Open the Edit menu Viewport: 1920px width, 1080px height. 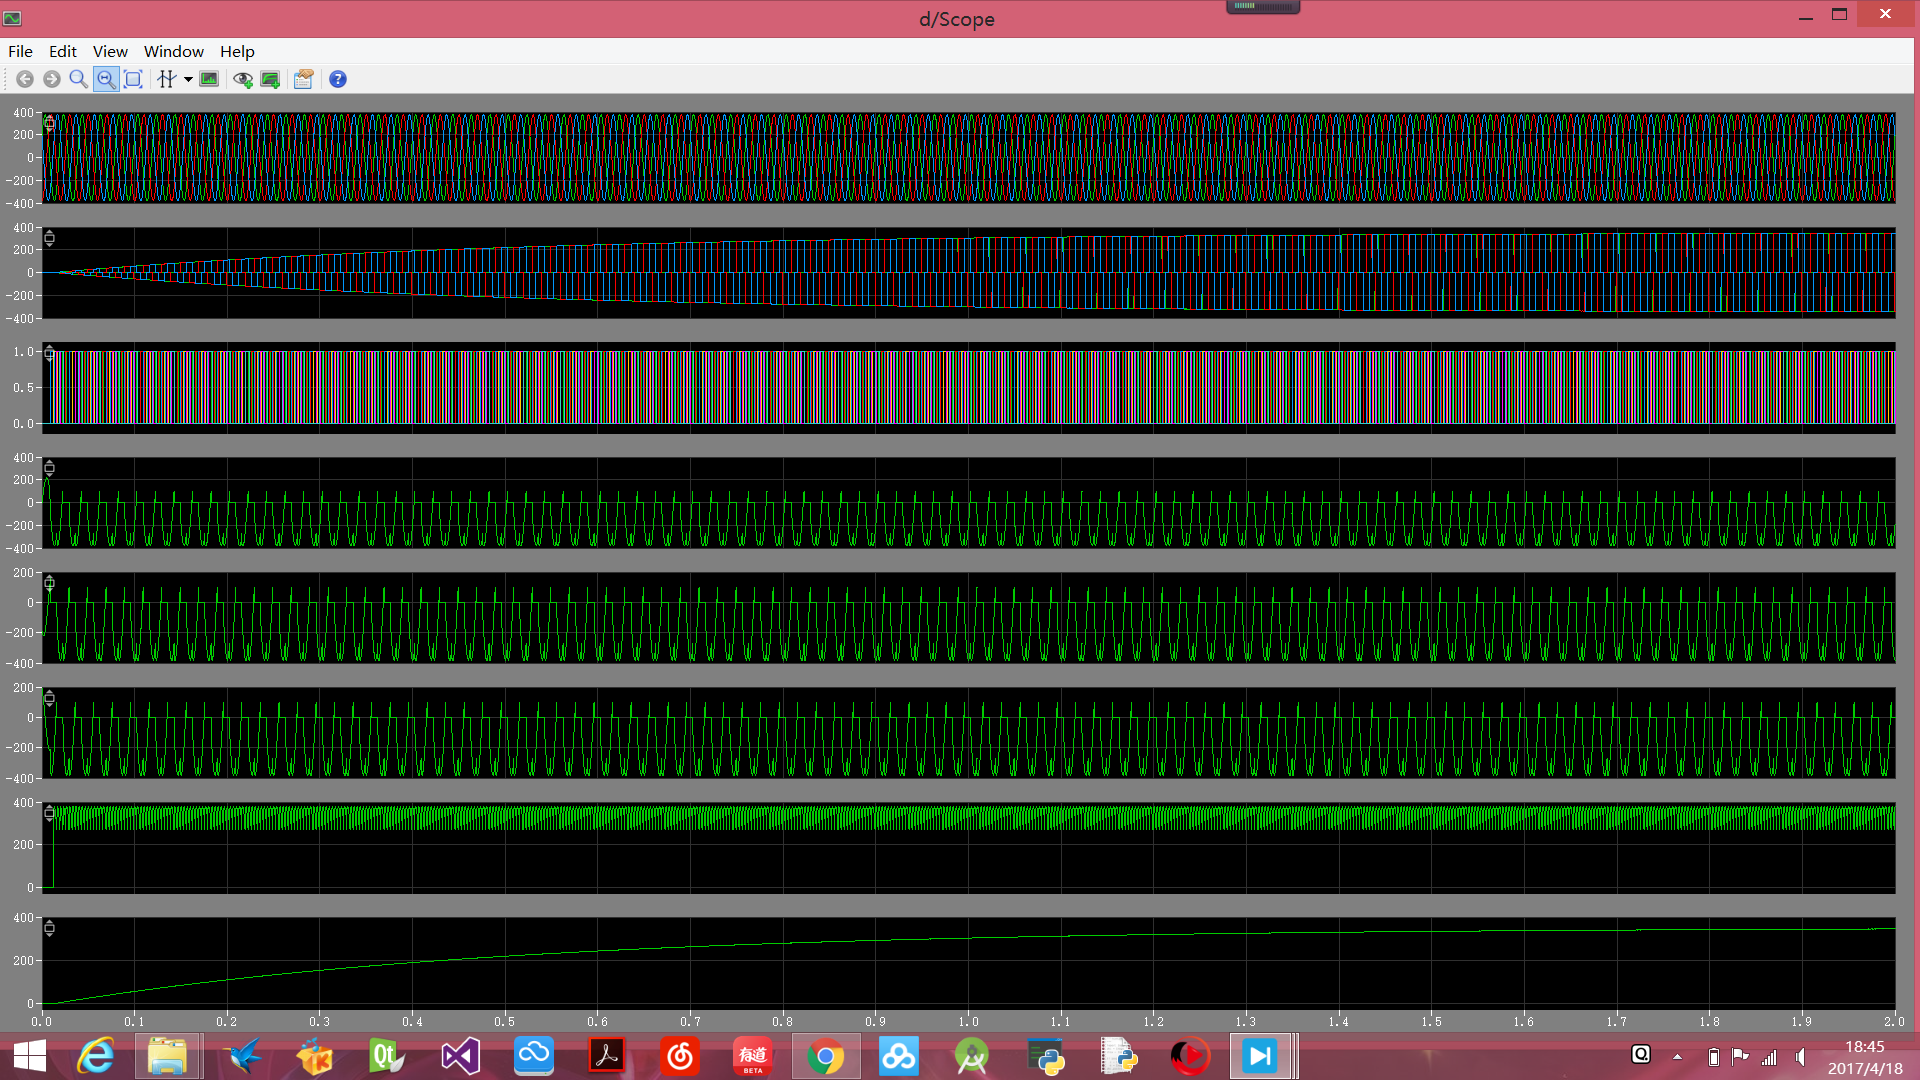pos(63,51)
